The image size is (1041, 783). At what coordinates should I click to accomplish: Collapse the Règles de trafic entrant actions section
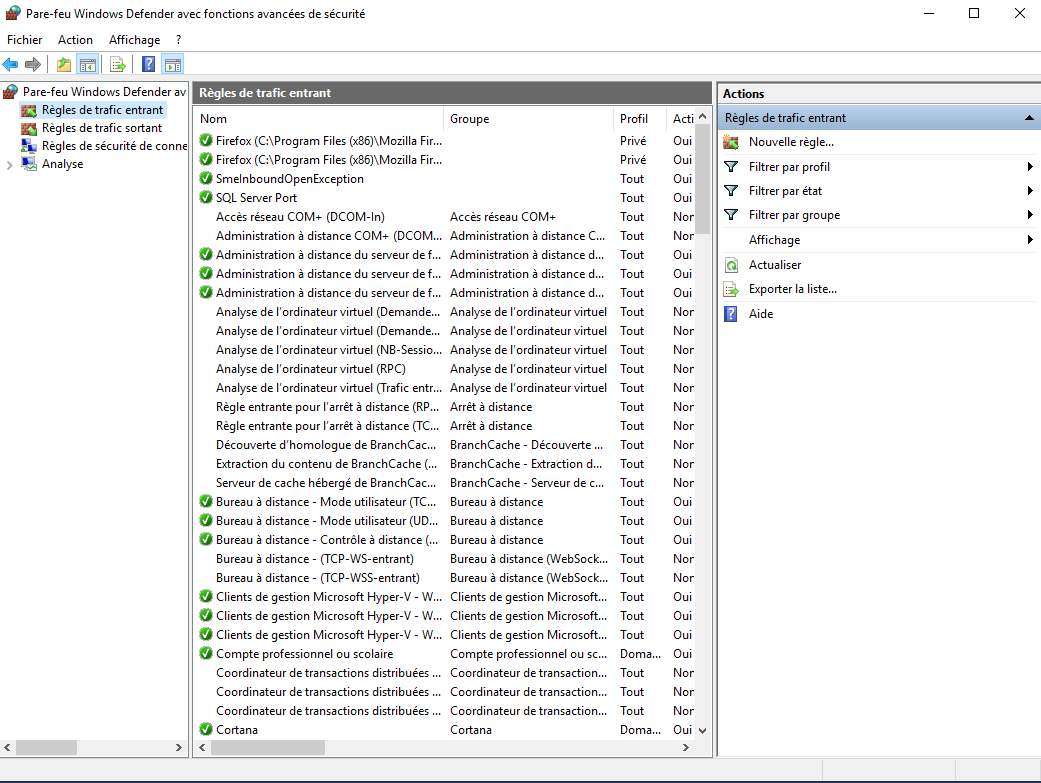(1029, 118)
